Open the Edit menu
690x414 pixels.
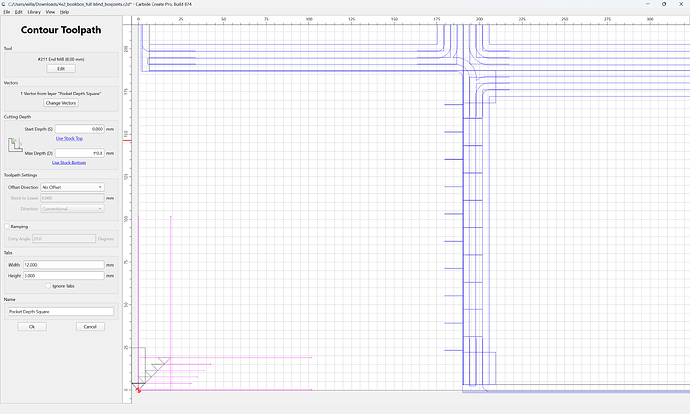tap(18, 12)
